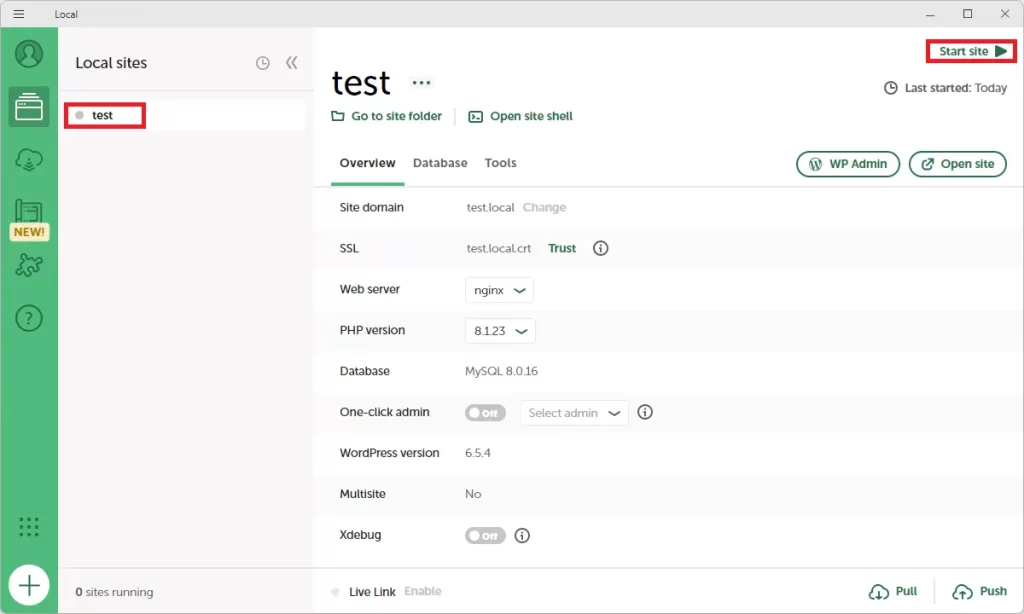Open the grid apps icon in sidebar
The height and width of the screenshot is (614, 1024).
(29, 527)
